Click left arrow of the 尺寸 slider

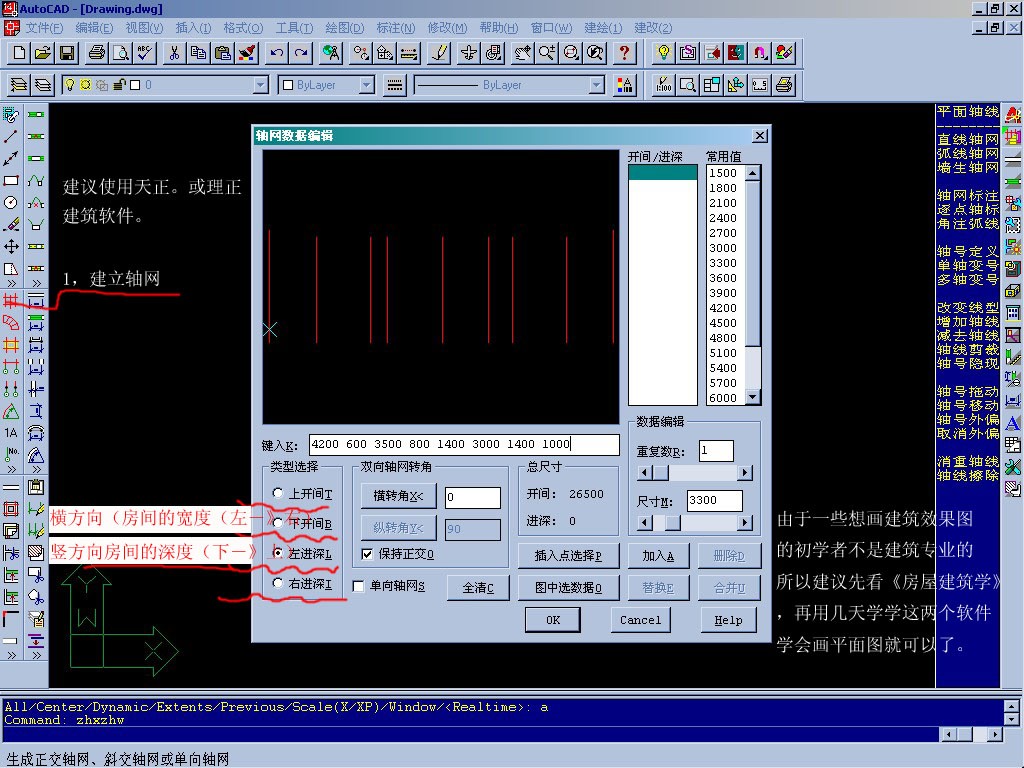644,522
